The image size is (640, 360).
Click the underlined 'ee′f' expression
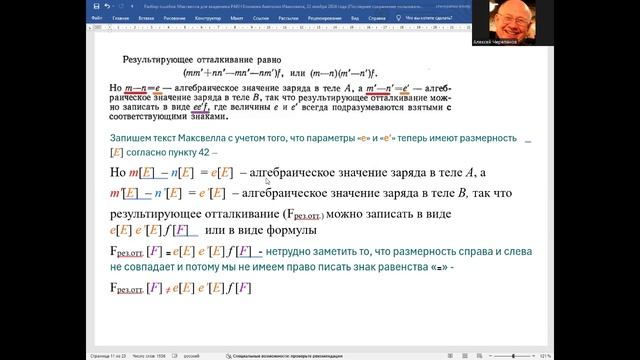200,107
